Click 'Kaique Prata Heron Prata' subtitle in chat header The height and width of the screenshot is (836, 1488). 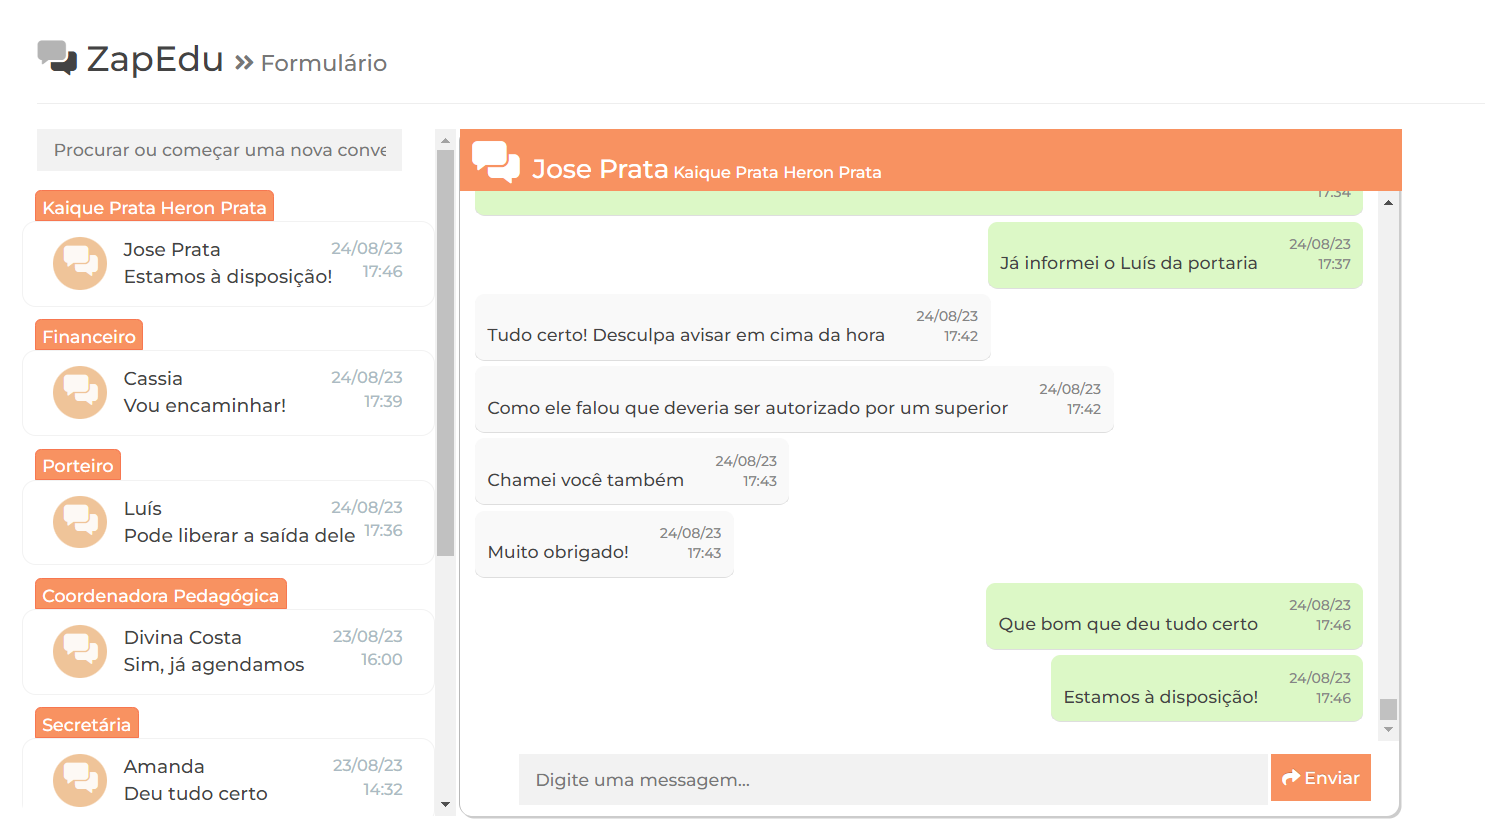pos(778,172)
